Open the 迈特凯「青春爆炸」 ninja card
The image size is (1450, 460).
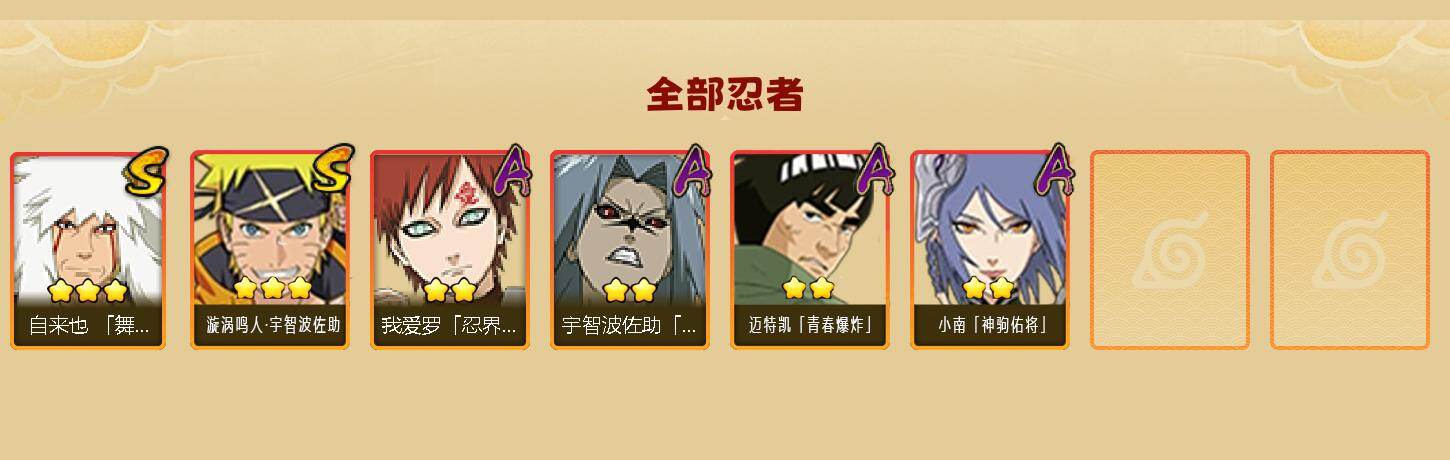[x=810, y=249]
